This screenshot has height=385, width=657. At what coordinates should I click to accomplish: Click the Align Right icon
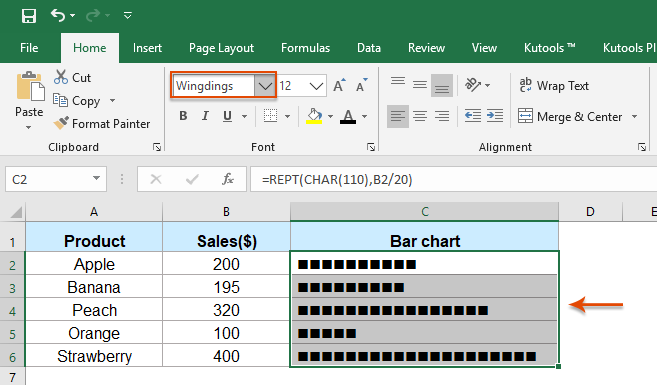[442, 116]
